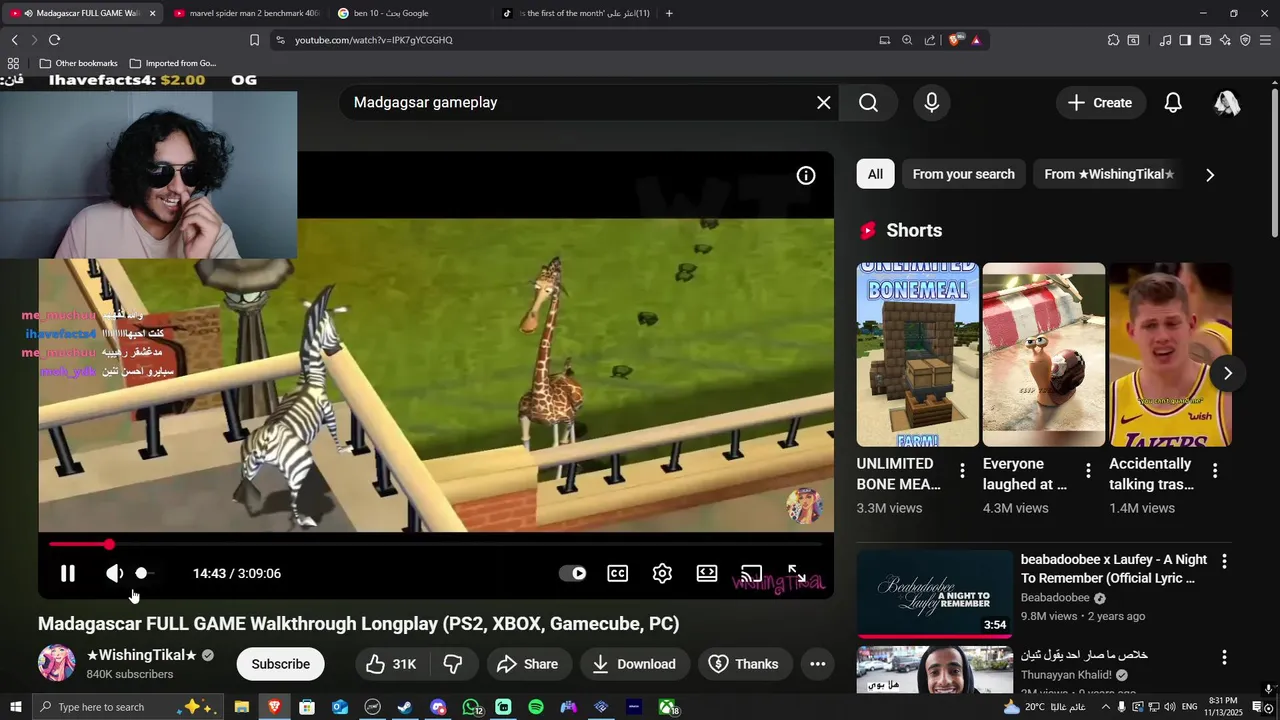Open options for Unlimited Bone Meal short
Screen dimensions: 1280x720
coord(962,470)
